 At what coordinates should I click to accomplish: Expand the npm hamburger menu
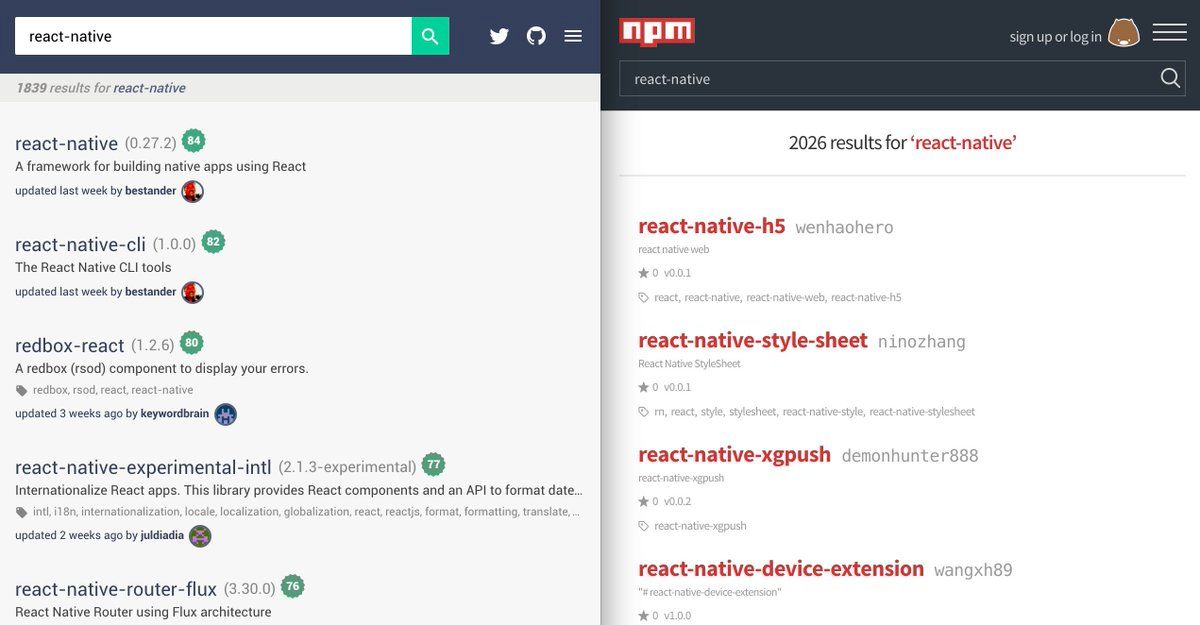(1169, 32)
